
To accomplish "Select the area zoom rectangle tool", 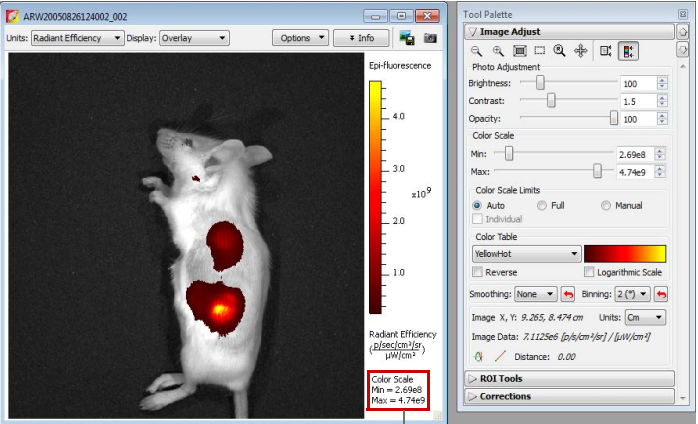I will (x=539, y=51).
